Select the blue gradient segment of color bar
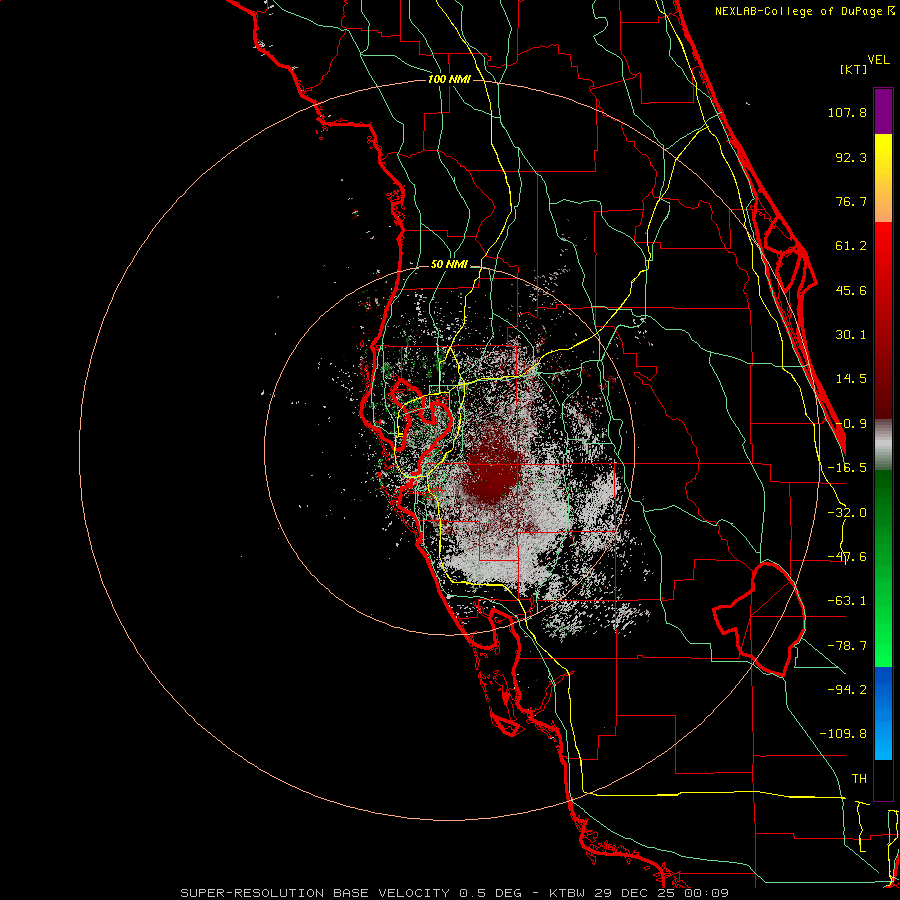Screen dimensions: 900x900 (x=883, y=713)
